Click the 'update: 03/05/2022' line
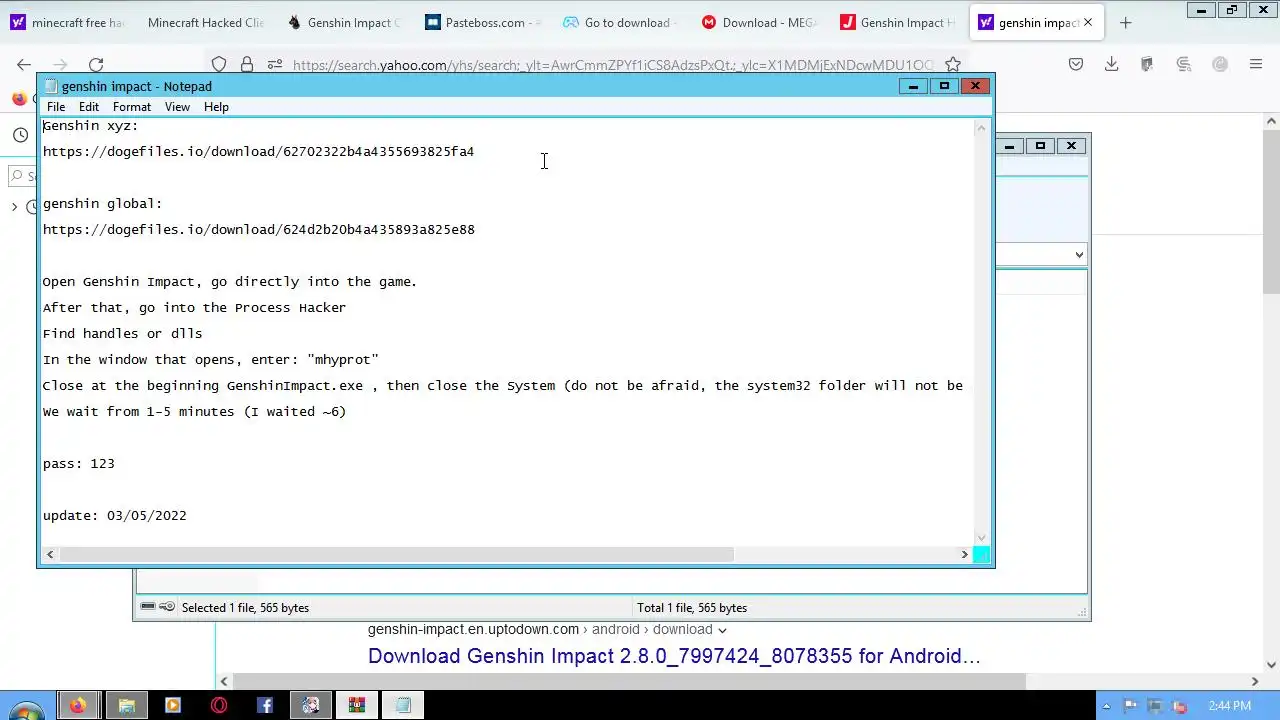The width and height of the screenshot is (1280, 720). (115, 516)
